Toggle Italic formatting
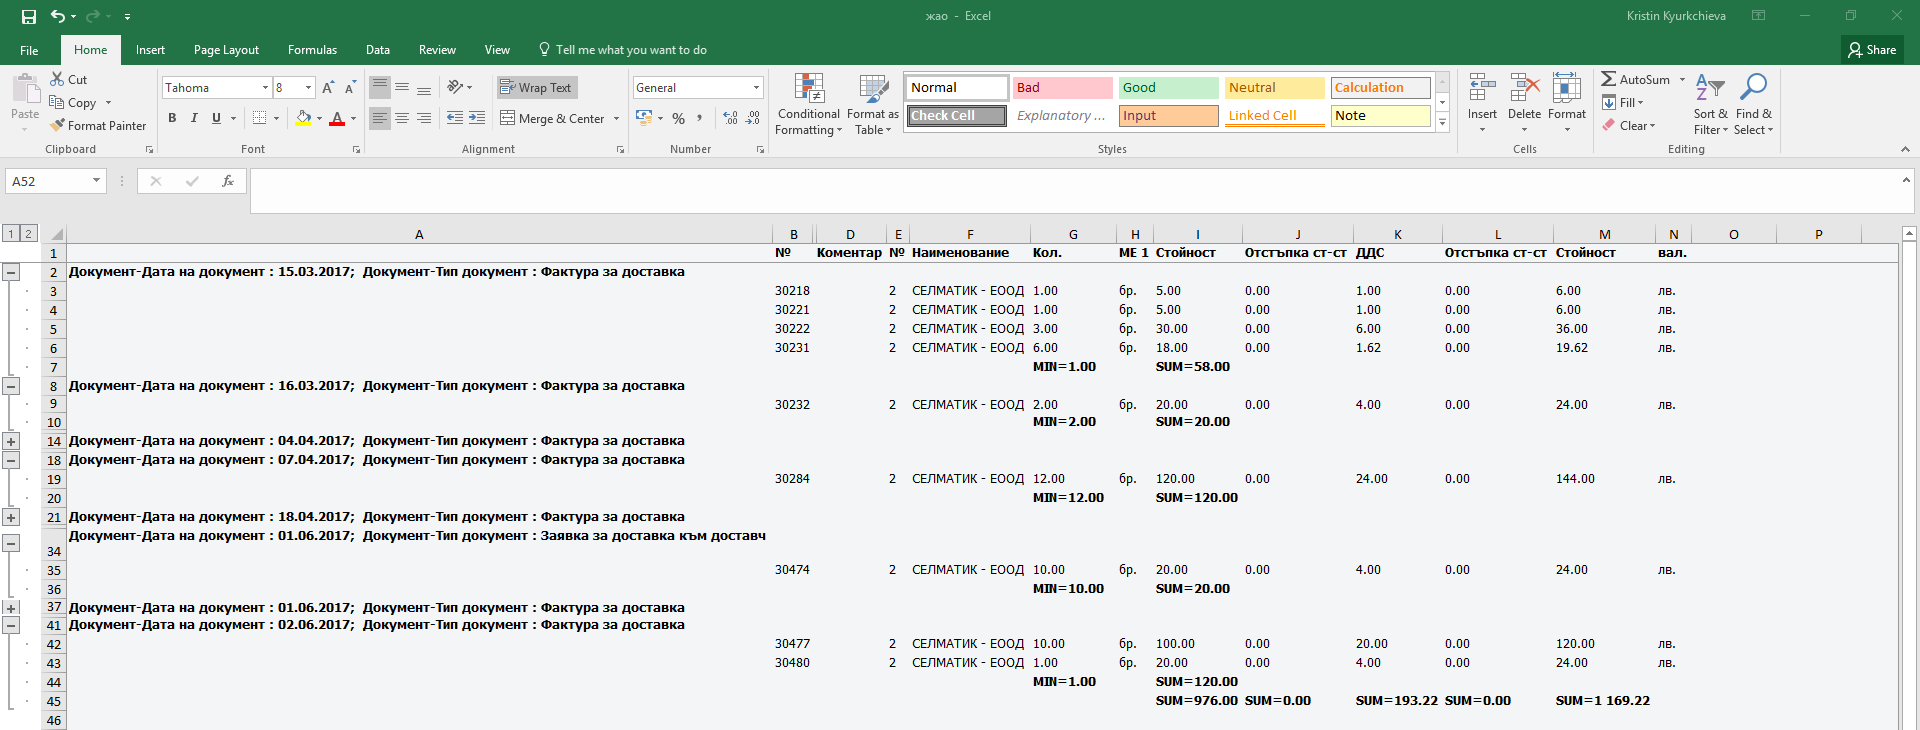This screenshot has width=1920, height=730. pos(194,118)
